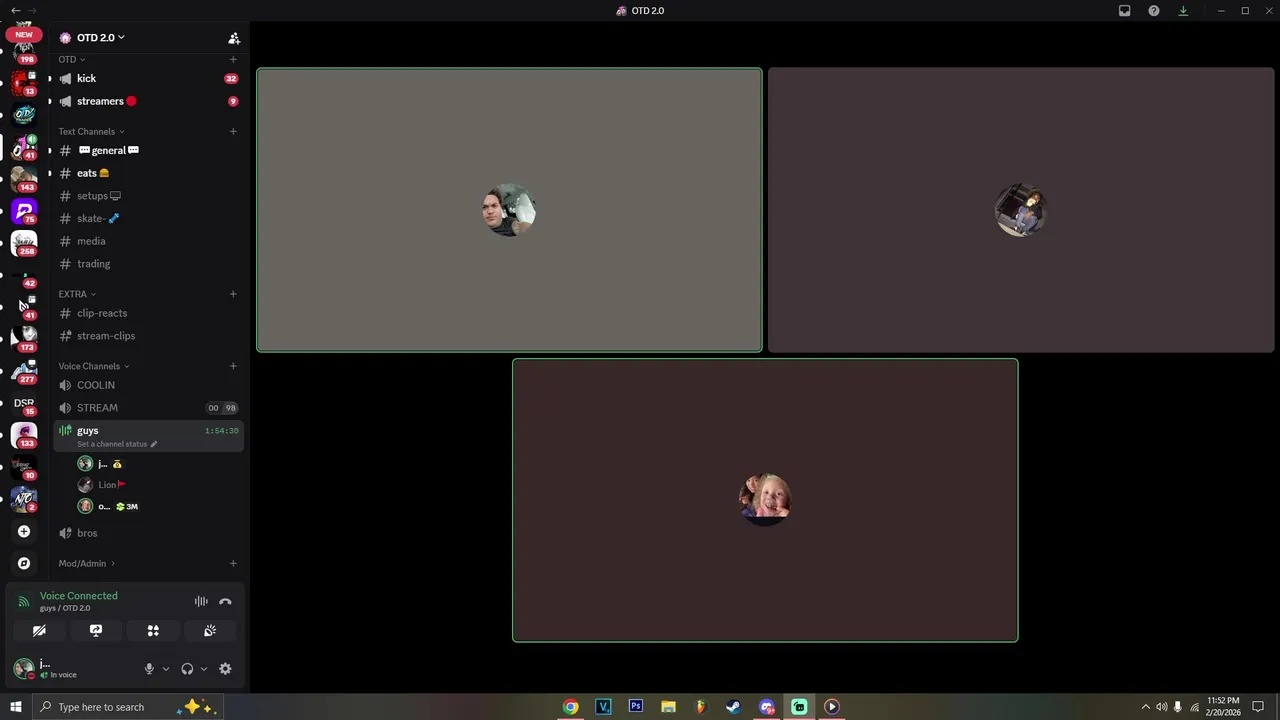The height and width of the screenshot is (720, 1280).
Task: Open the setups text channel
Action: [x=148, y=196]
